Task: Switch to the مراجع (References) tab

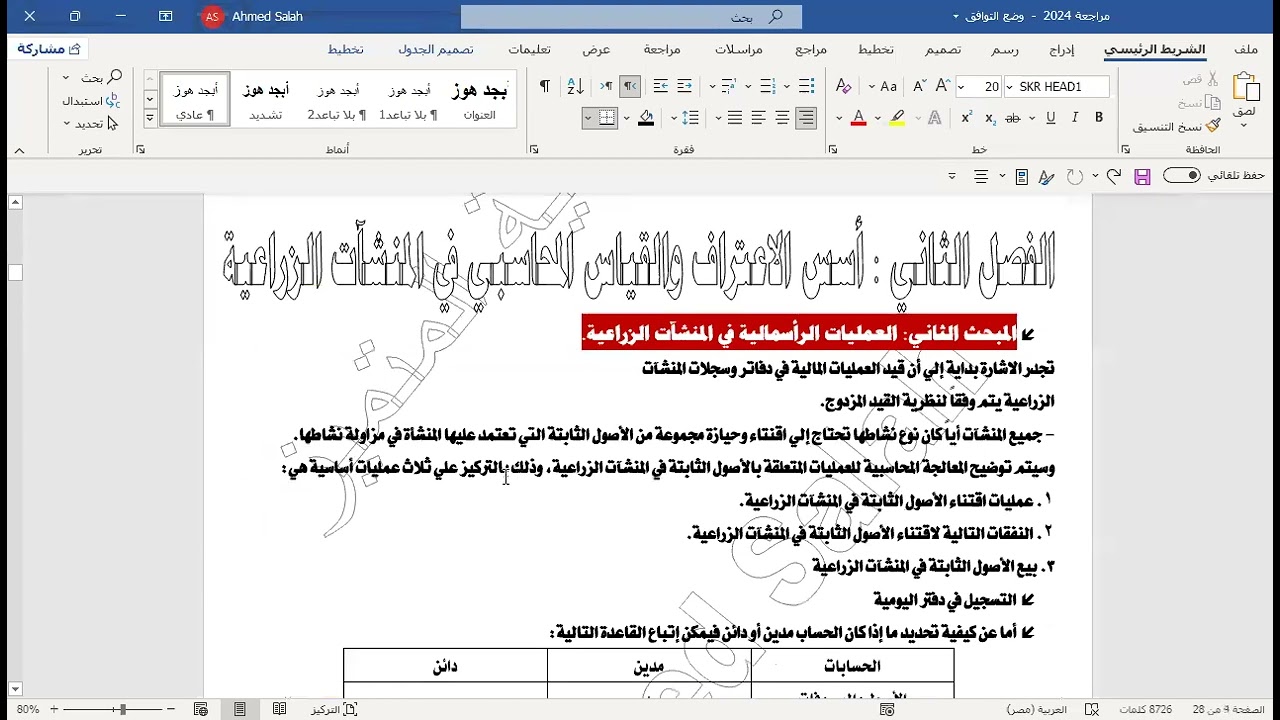Action: 811,50
